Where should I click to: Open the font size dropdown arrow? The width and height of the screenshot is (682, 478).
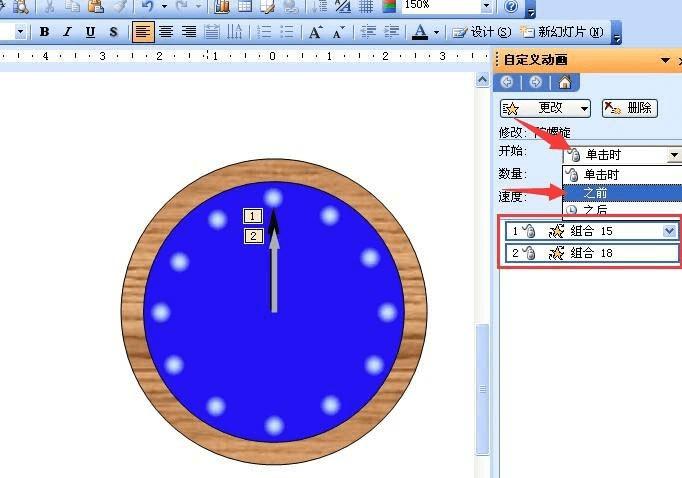tap(20, 32)
